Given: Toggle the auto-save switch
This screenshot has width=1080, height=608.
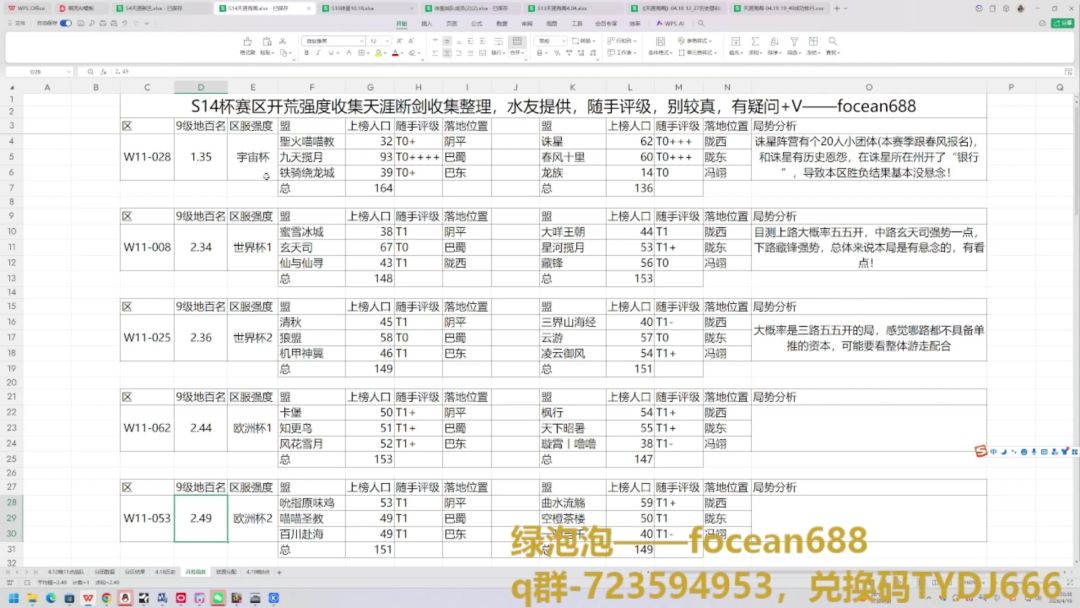Looking at the screenshot, I should tap(65, 22).
